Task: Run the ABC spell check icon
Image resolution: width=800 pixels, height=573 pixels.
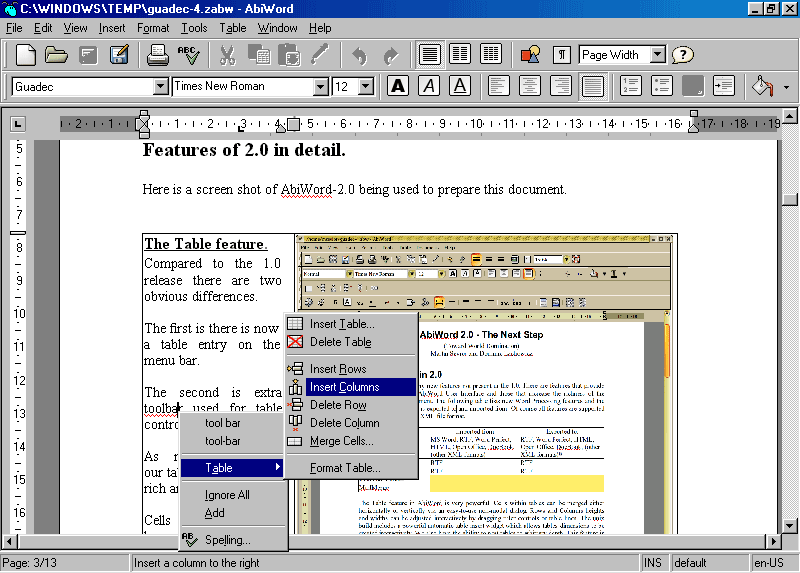Action: coord(188,55)
